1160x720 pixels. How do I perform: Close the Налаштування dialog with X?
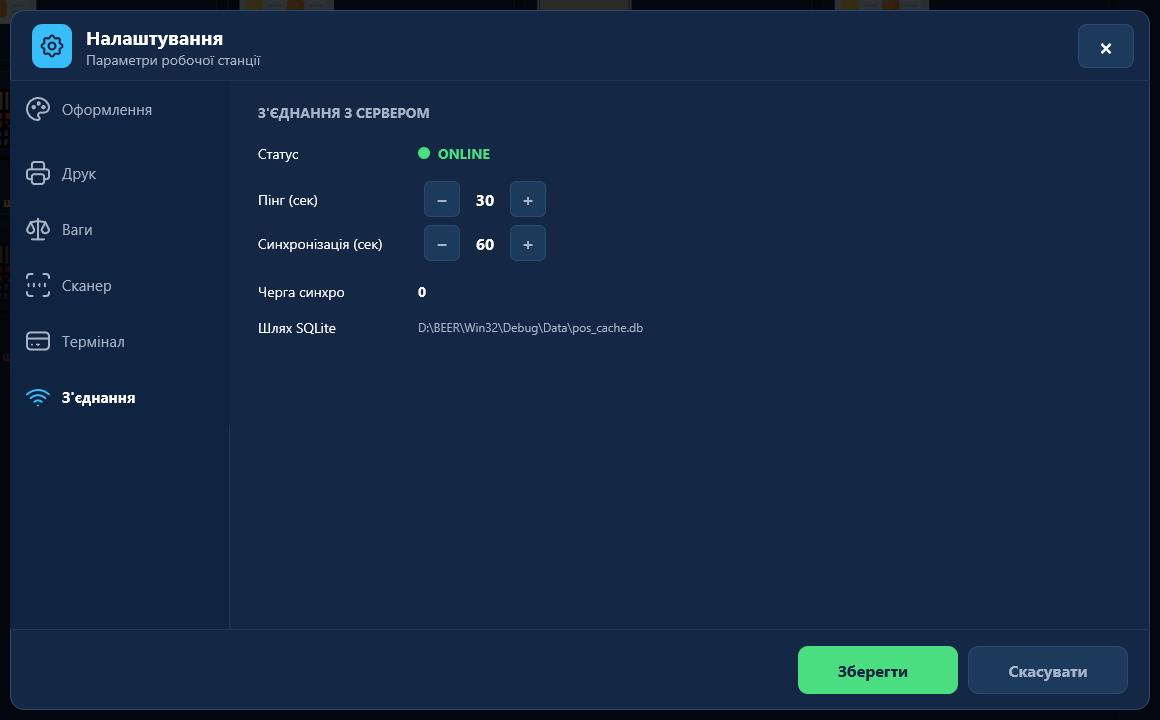click(1105, 47)
